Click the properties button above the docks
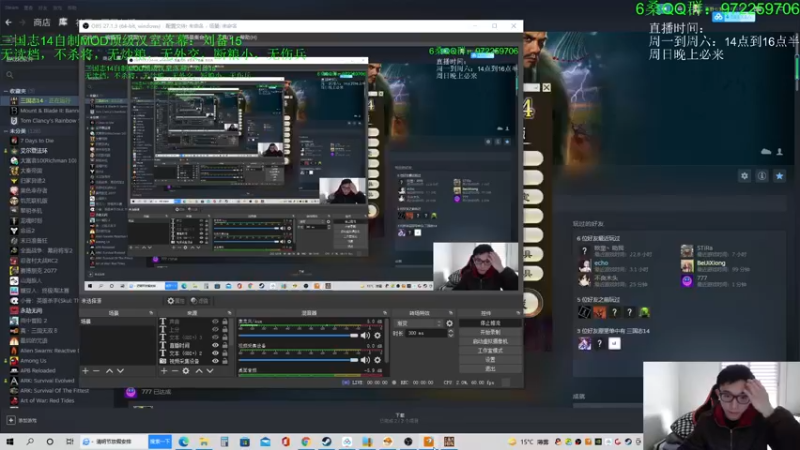This screenshot has height=450, width=800. tap(176, 301)
